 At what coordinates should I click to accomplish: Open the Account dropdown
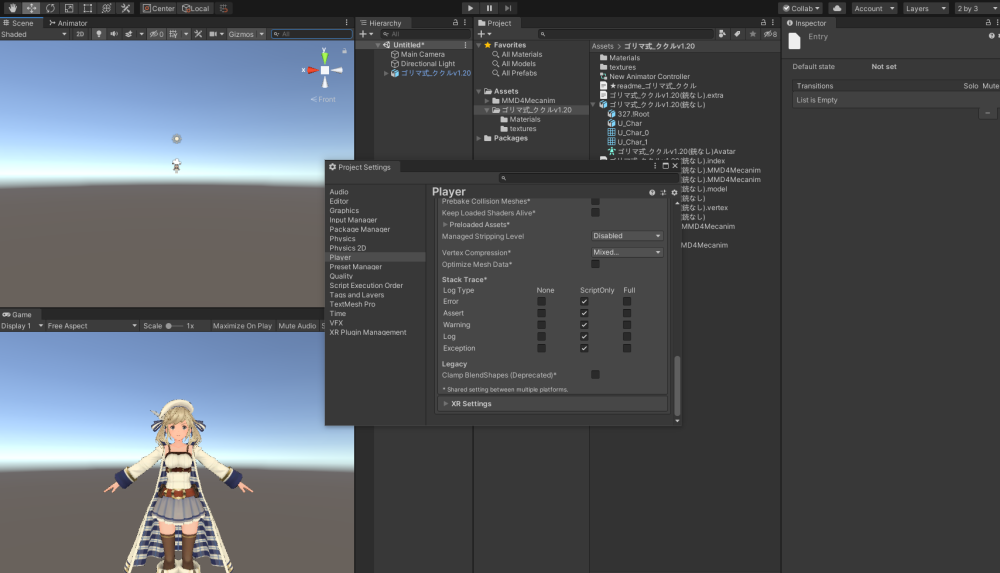874,8
